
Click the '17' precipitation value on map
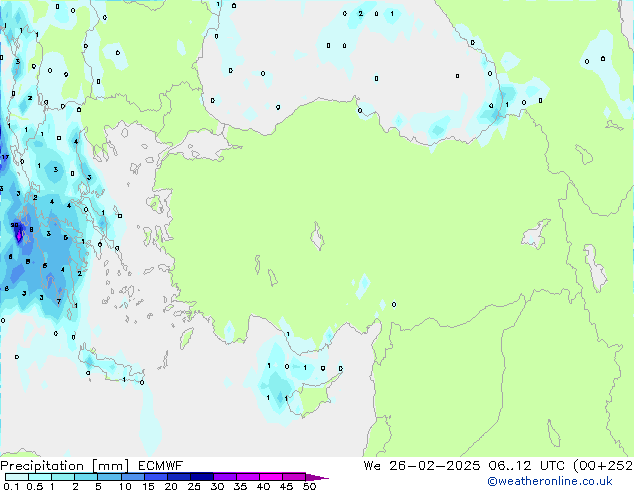[5, 157]
